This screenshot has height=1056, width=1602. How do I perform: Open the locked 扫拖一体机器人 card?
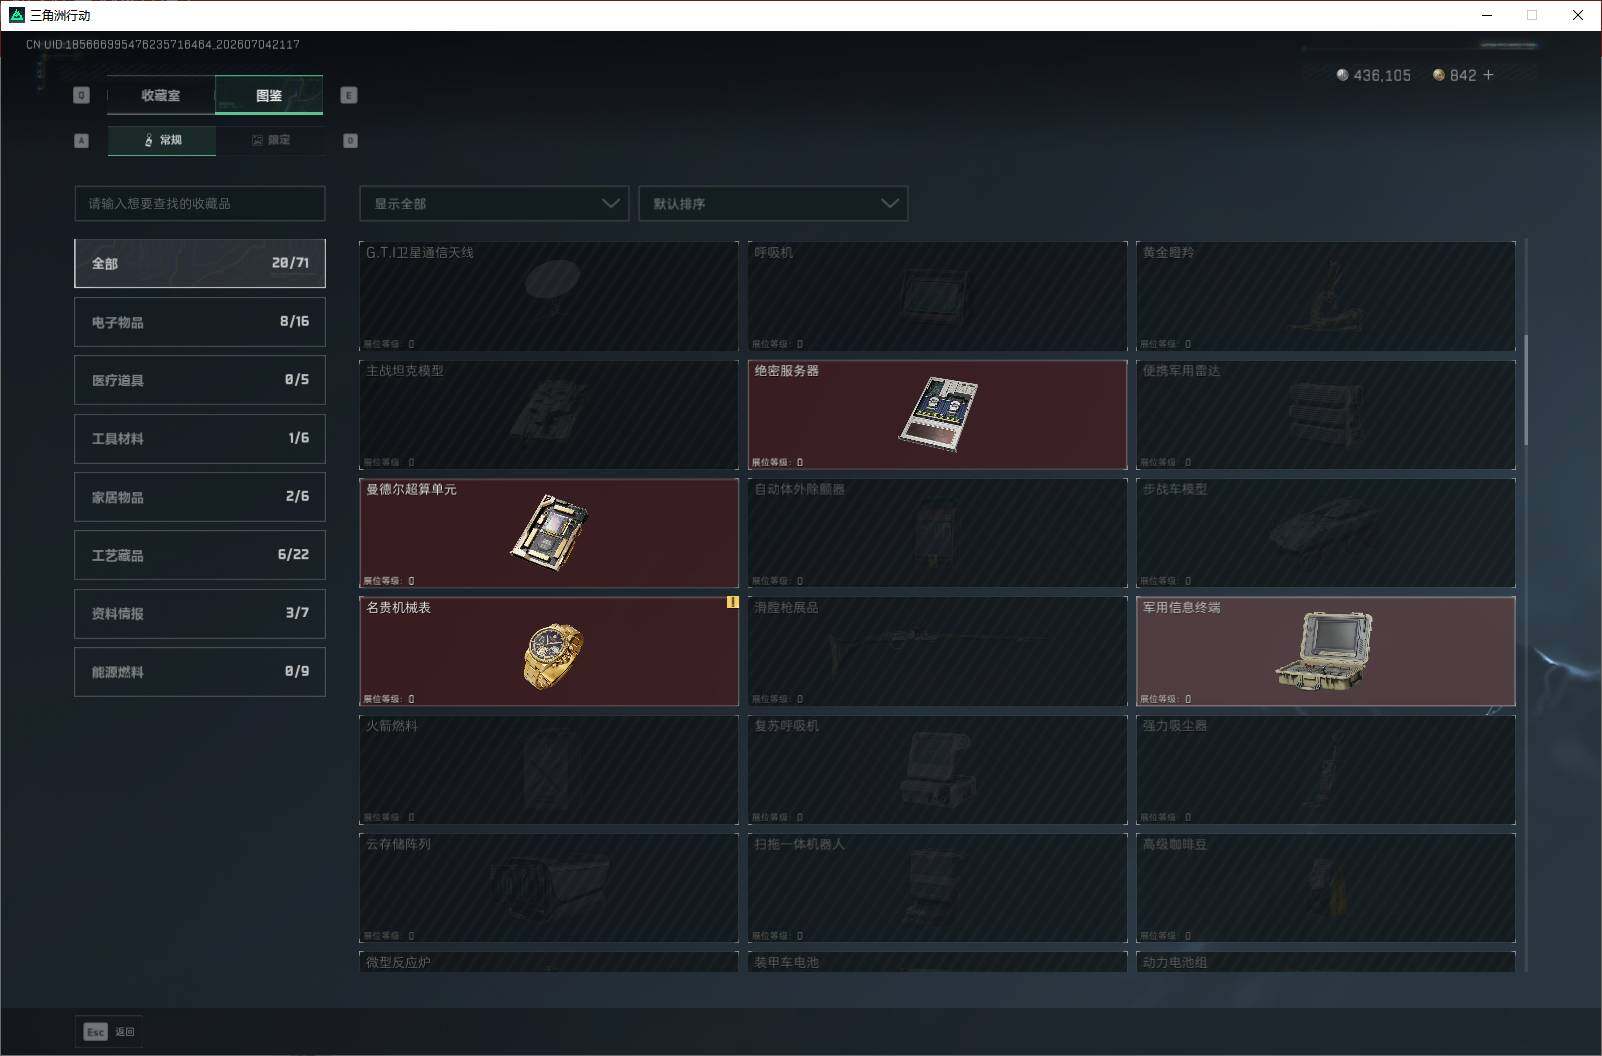937,888
